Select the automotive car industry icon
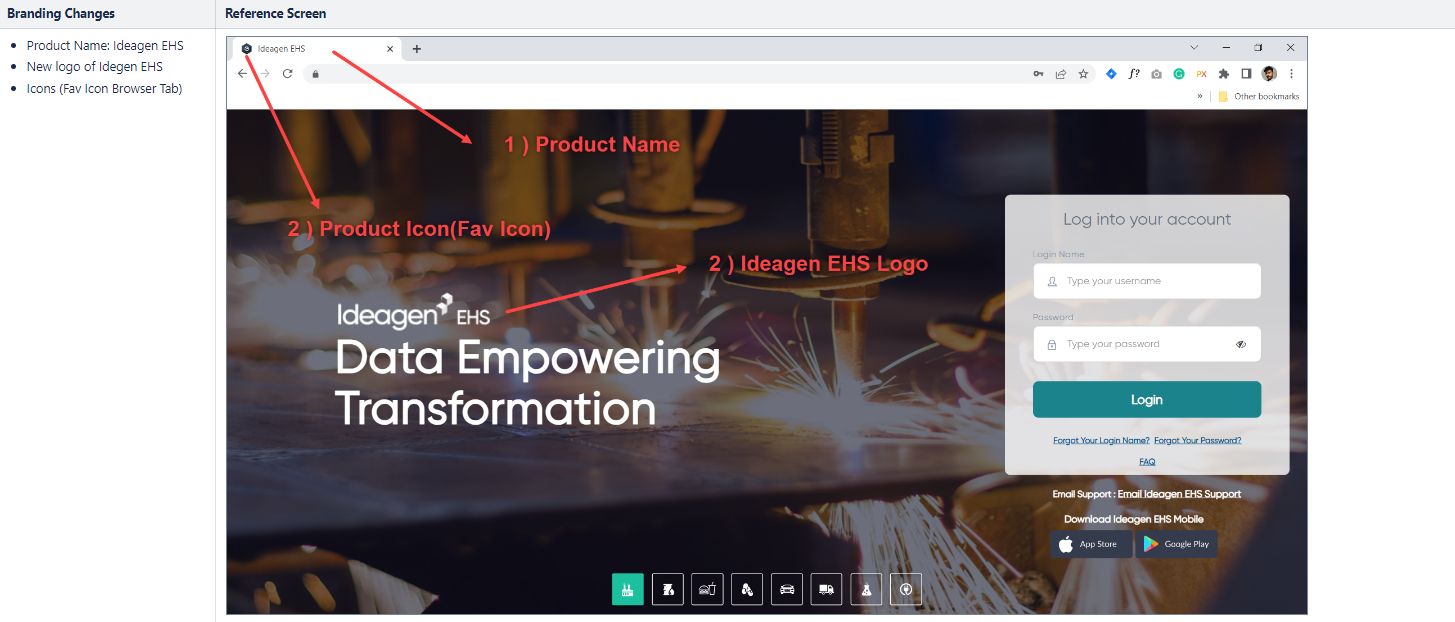The height and width of the screenshot is (622, 1455). (x=787, y=589)
